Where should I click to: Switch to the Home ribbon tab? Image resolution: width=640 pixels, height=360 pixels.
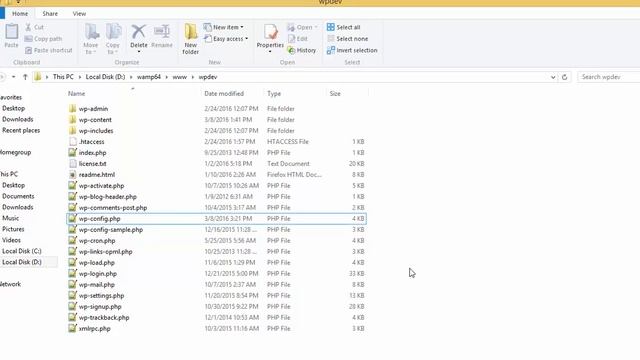20,13
